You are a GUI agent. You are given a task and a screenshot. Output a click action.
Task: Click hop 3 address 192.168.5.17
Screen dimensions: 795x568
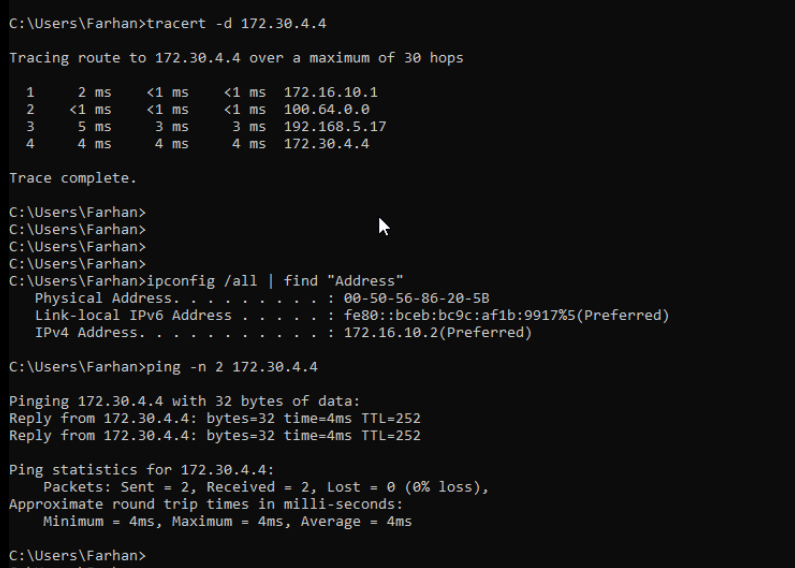point(334,127)
